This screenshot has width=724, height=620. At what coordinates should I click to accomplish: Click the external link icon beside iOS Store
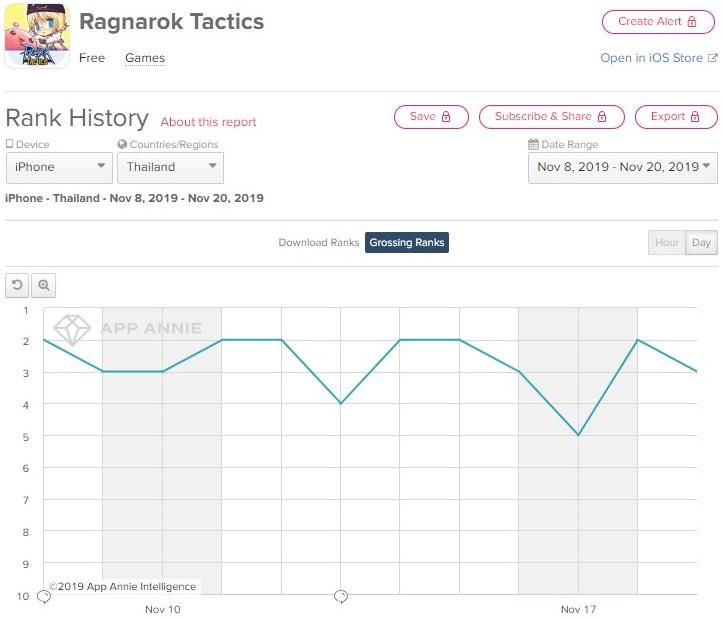click(x=712, y=58)
